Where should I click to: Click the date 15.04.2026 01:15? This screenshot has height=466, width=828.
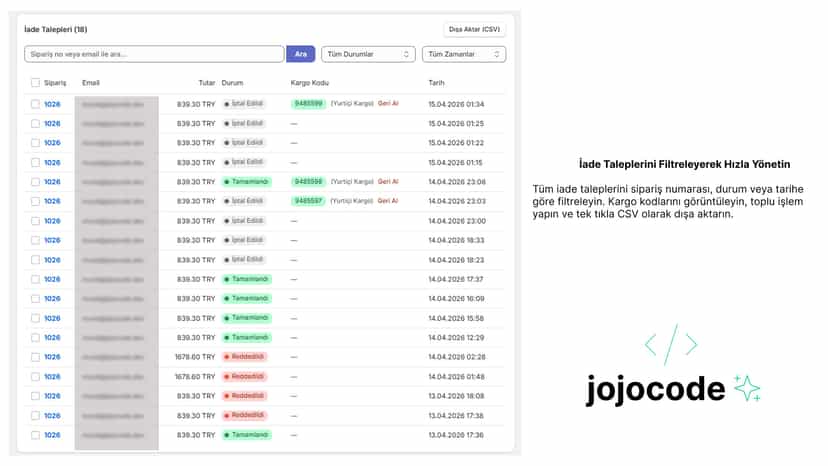[455, 163]
